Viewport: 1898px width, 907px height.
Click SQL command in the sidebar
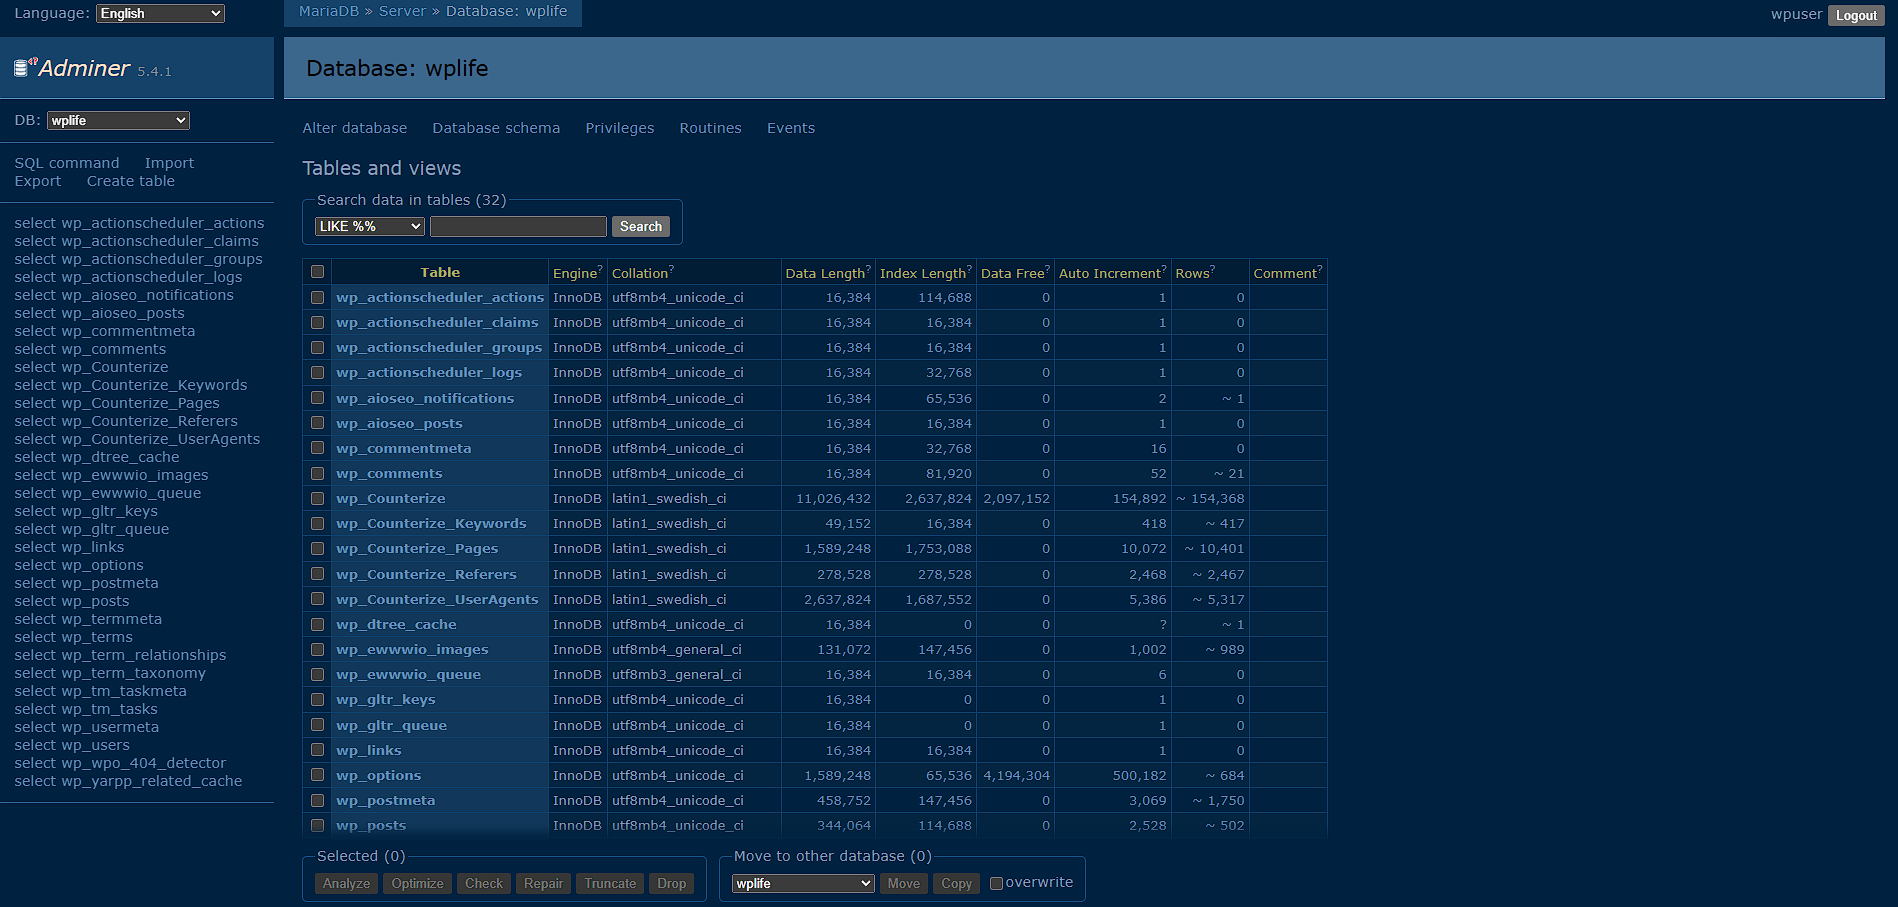point(66,163)
